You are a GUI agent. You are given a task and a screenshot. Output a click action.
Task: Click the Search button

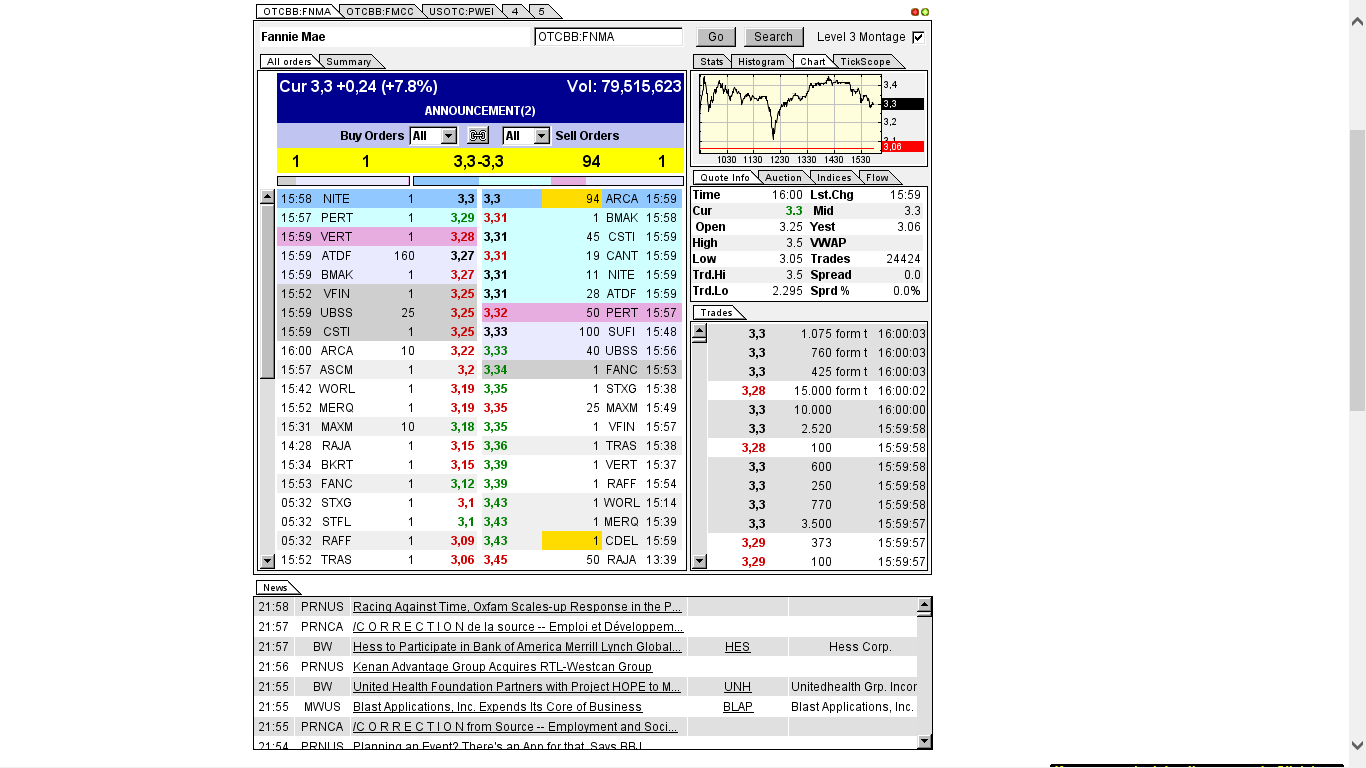coord(771,36)
